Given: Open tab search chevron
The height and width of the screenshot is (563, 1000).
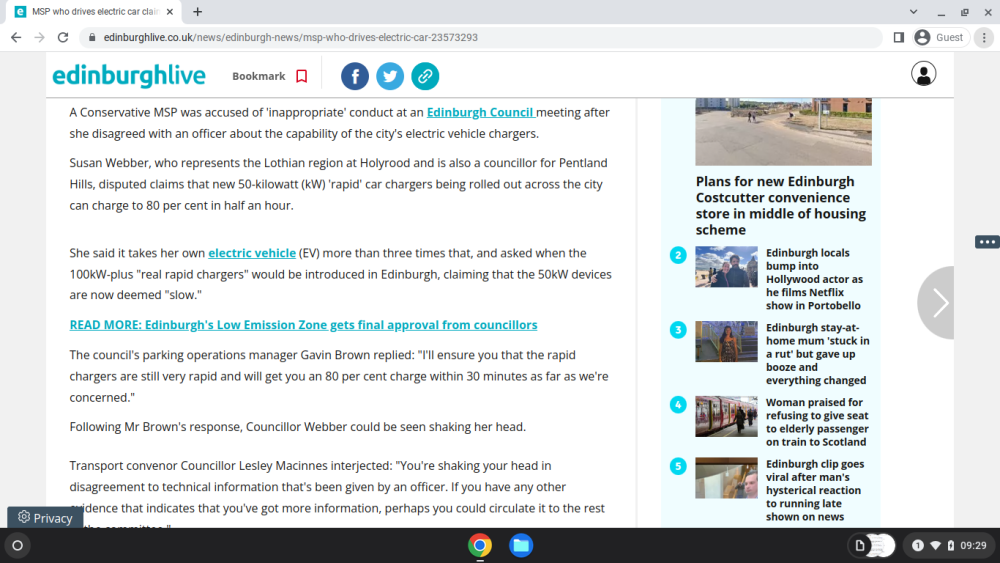Looking at the screenshot, I should (913, 11).
